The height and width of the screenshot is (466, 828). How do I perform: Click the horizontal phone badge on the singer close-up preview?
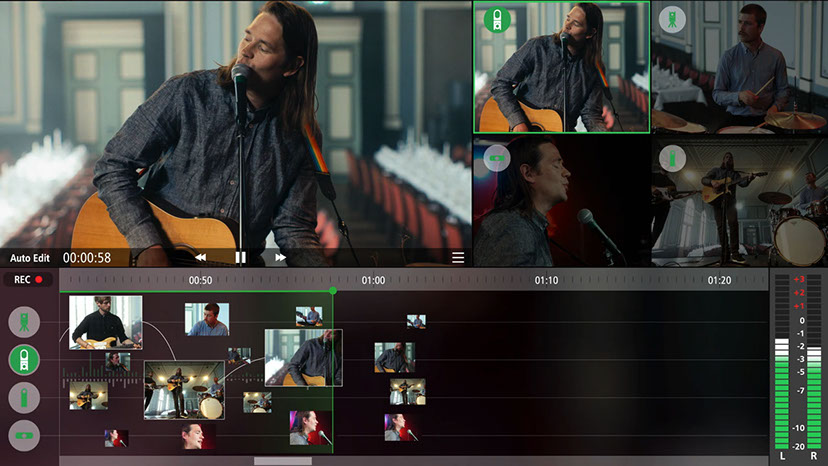tap(496, 157)
